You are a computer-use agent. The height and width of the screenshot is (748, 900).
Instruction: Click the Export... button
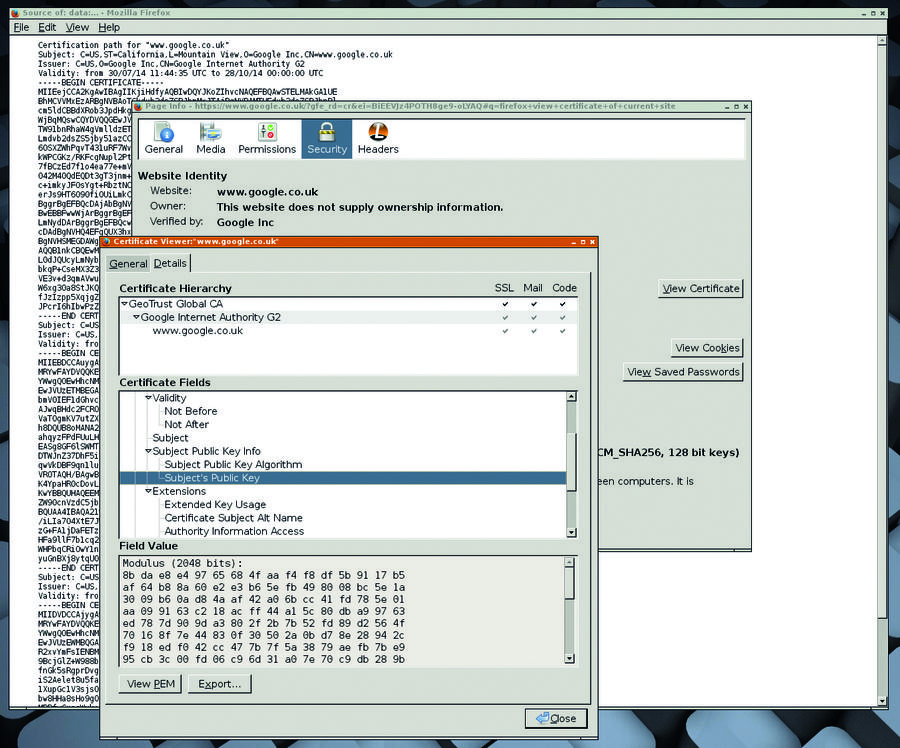click(x=220, y=684)
